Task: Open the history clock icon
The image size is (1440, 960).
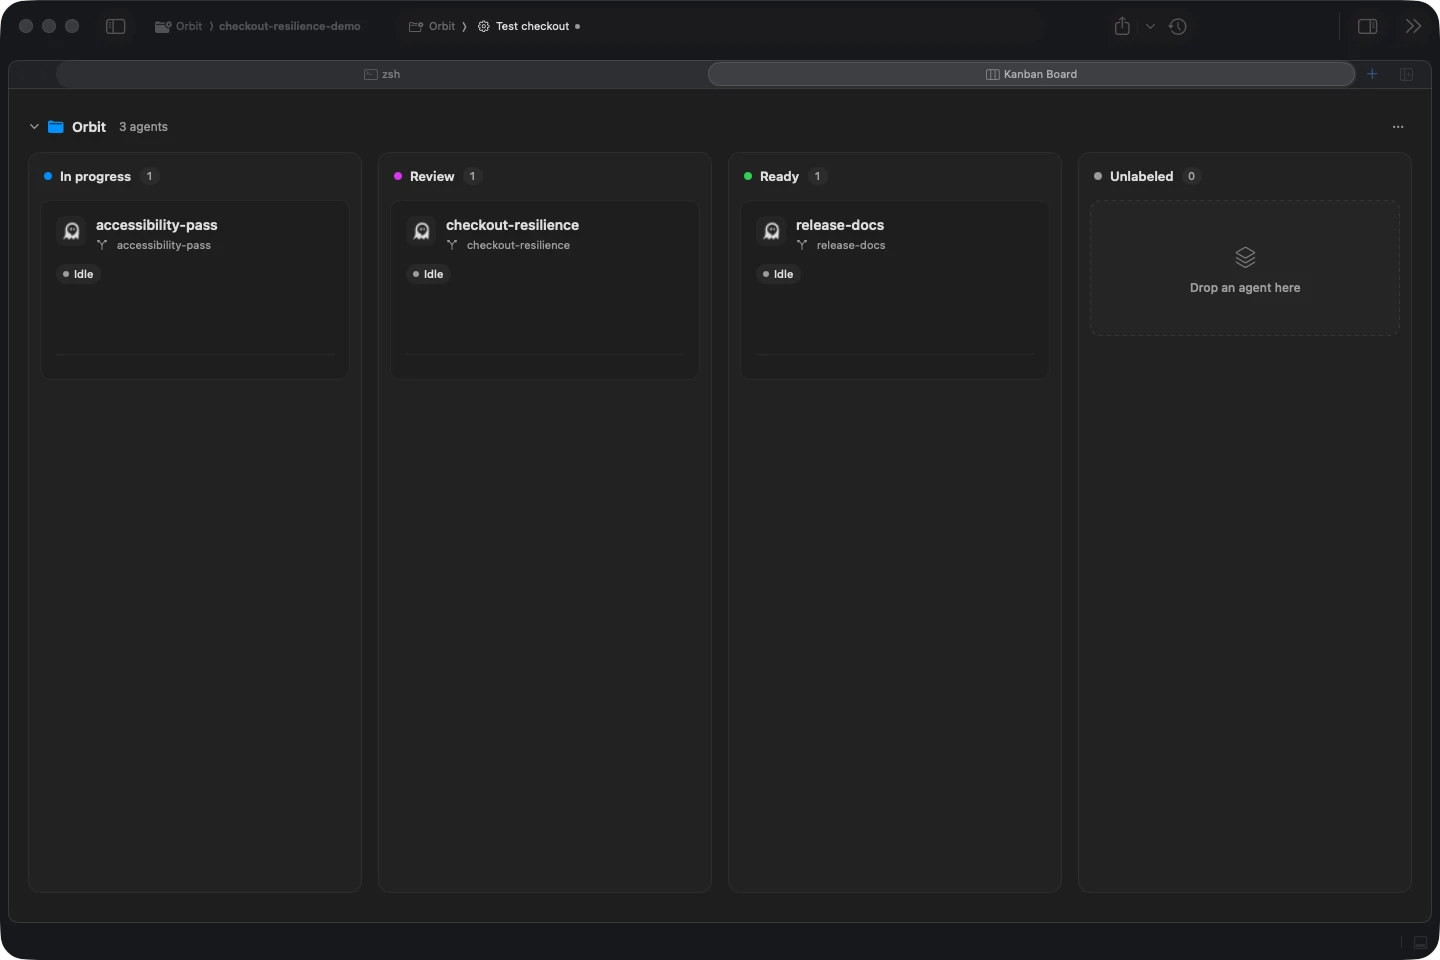Action: [1178, 26]
